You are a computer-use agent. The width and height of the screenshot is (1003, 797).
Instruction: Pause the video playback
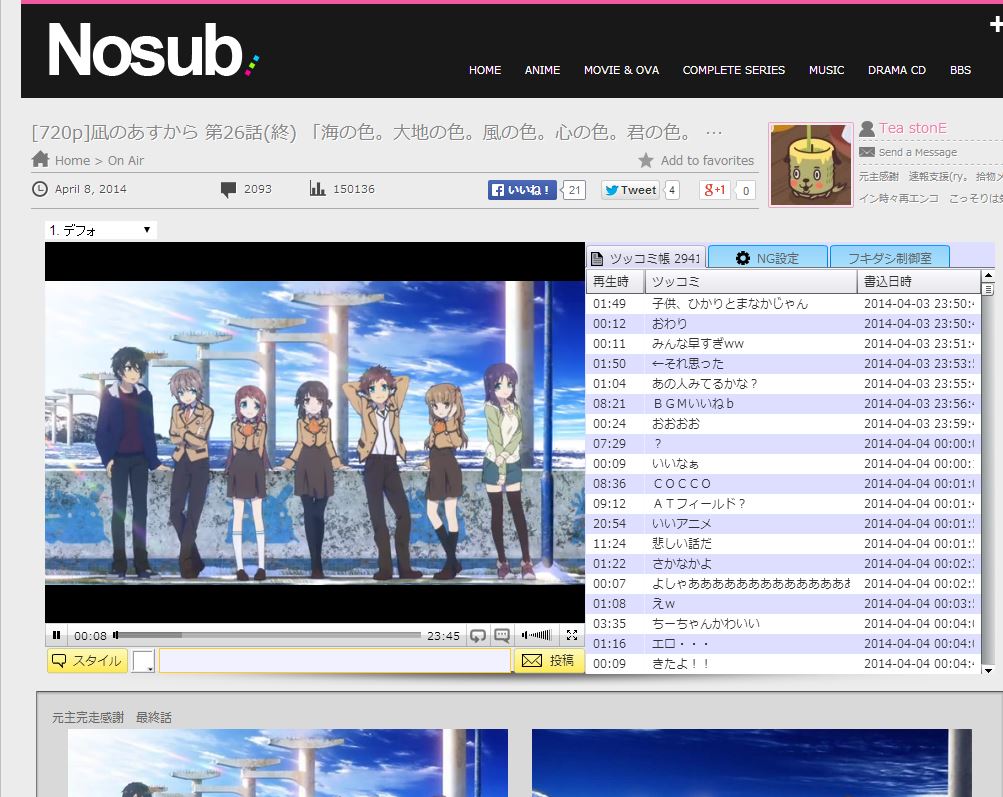[56, 635]
